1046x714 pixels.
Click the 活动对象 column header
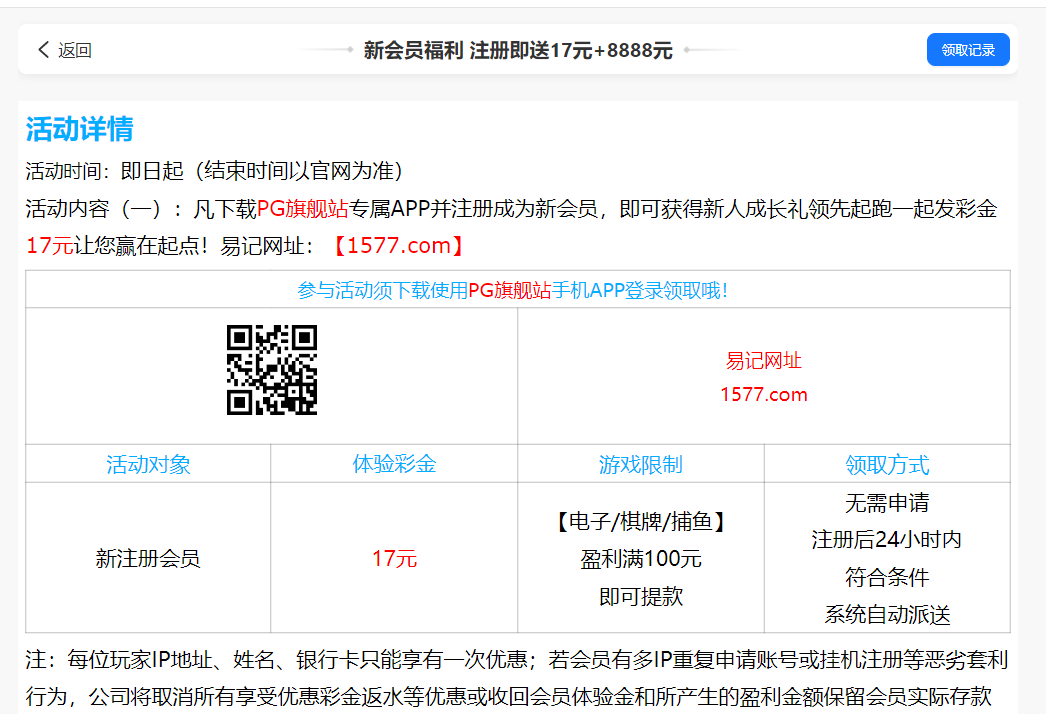(148, 464)
